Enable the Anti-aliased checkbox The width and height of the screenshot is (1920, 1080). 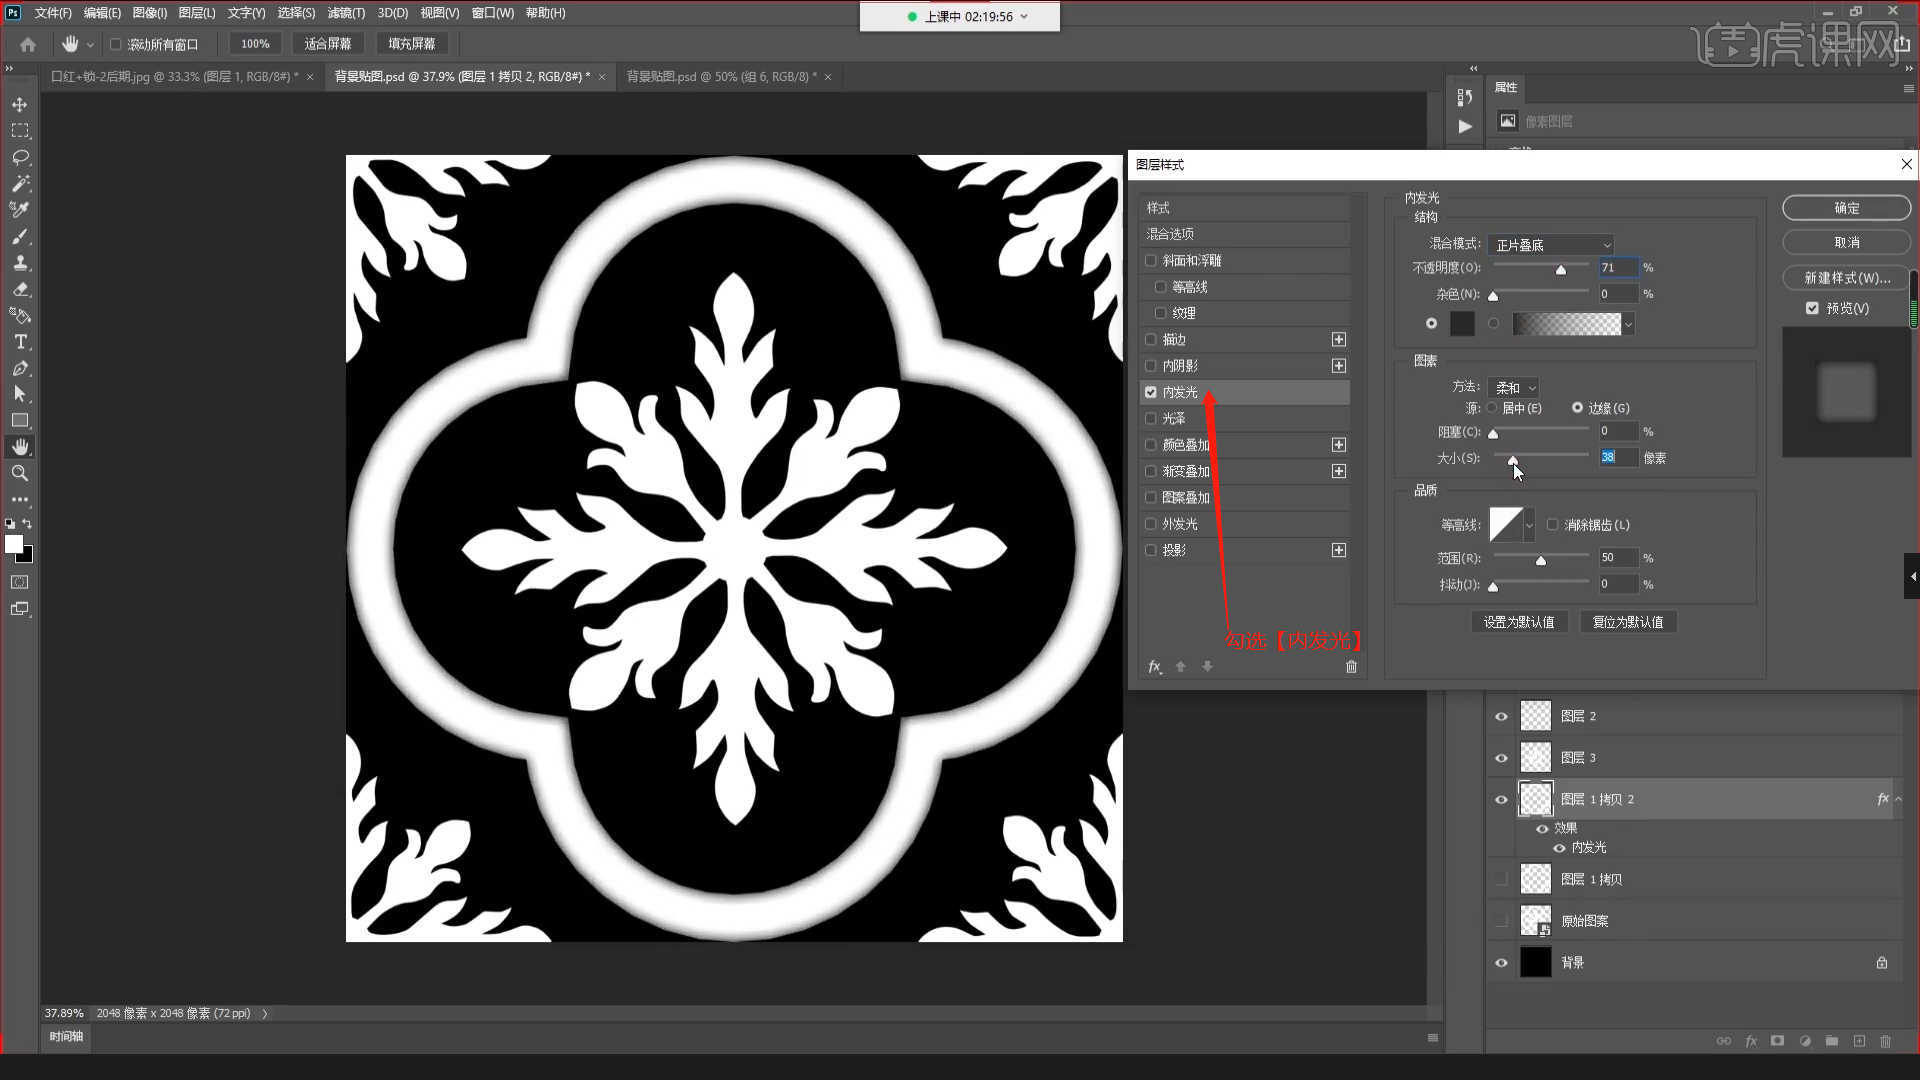coord(1552,525)
